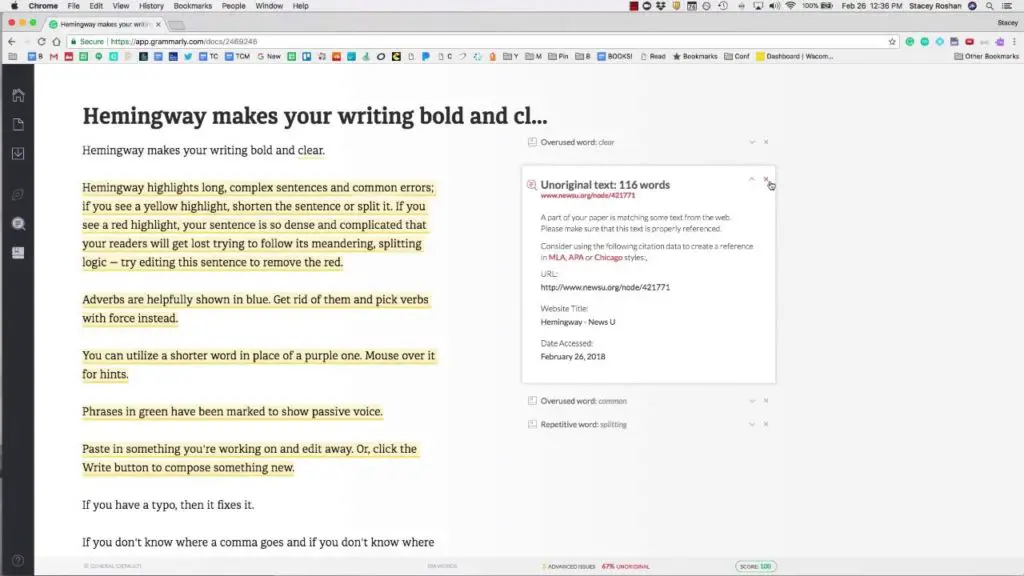Click the new document icon in sidebar

coord(18,124)
